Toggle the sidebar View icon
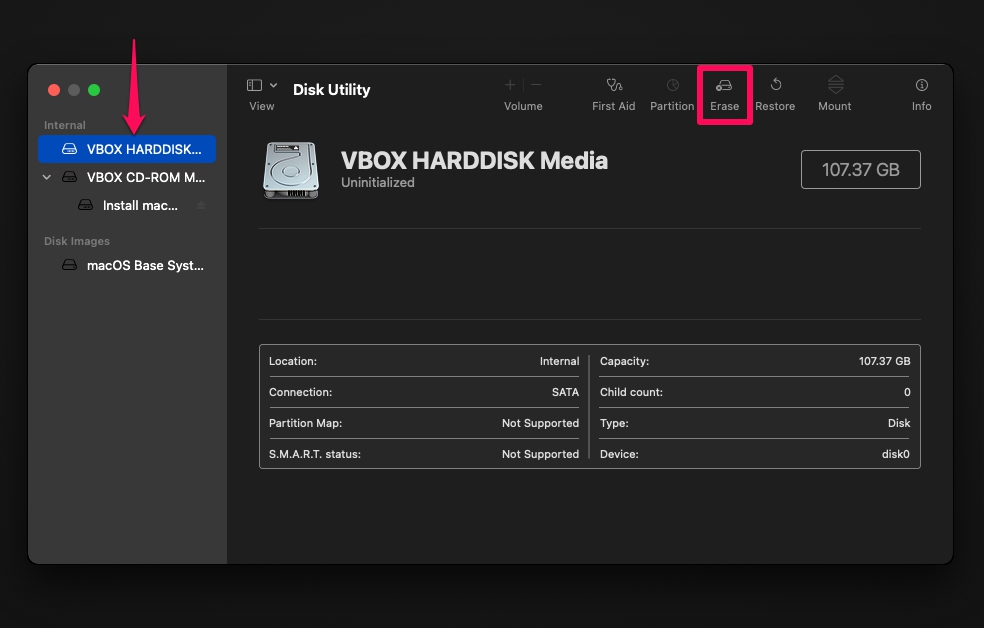Screen dimensions: 984x628 click(x=254, y=85)
